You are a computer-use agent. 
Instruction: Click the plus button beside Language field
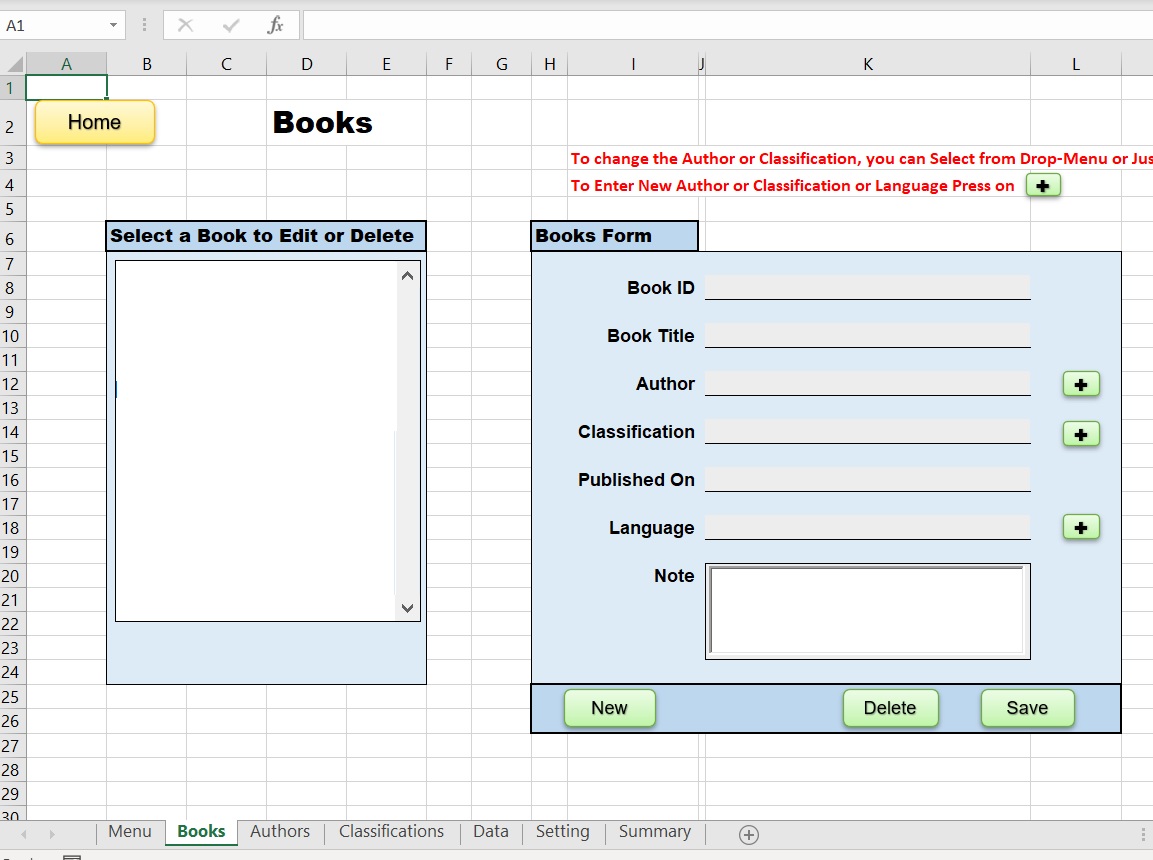(x=1080, y=527)
